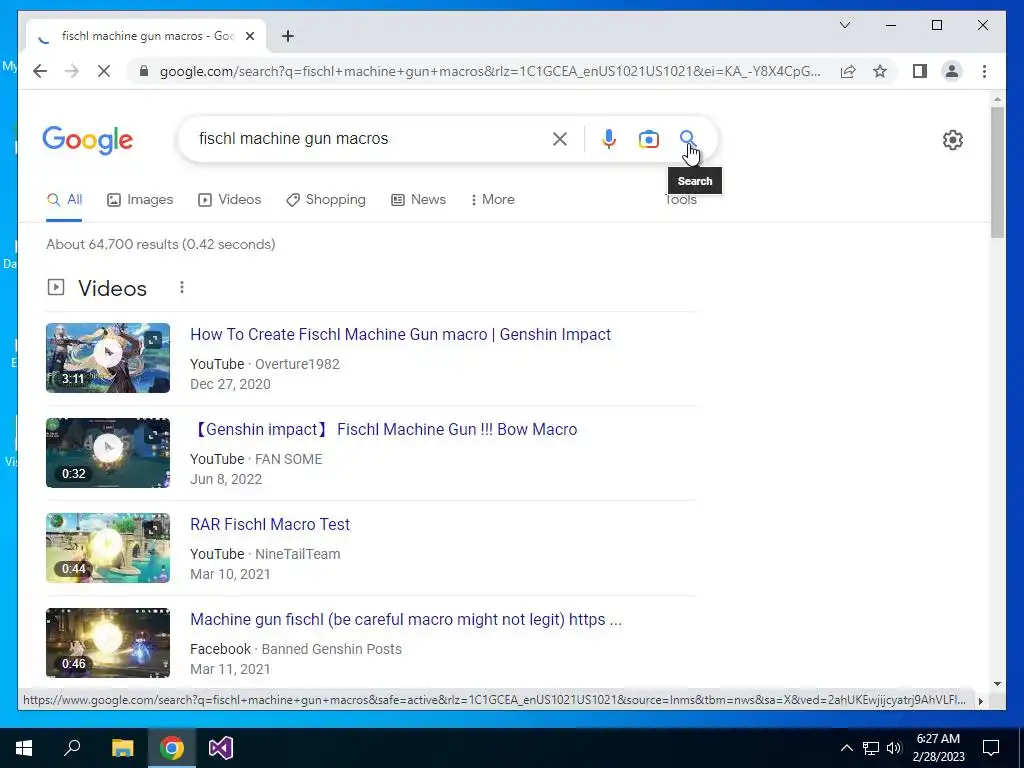
Task: Click the 'Overture1982' channel name
Action: point(297,364)
